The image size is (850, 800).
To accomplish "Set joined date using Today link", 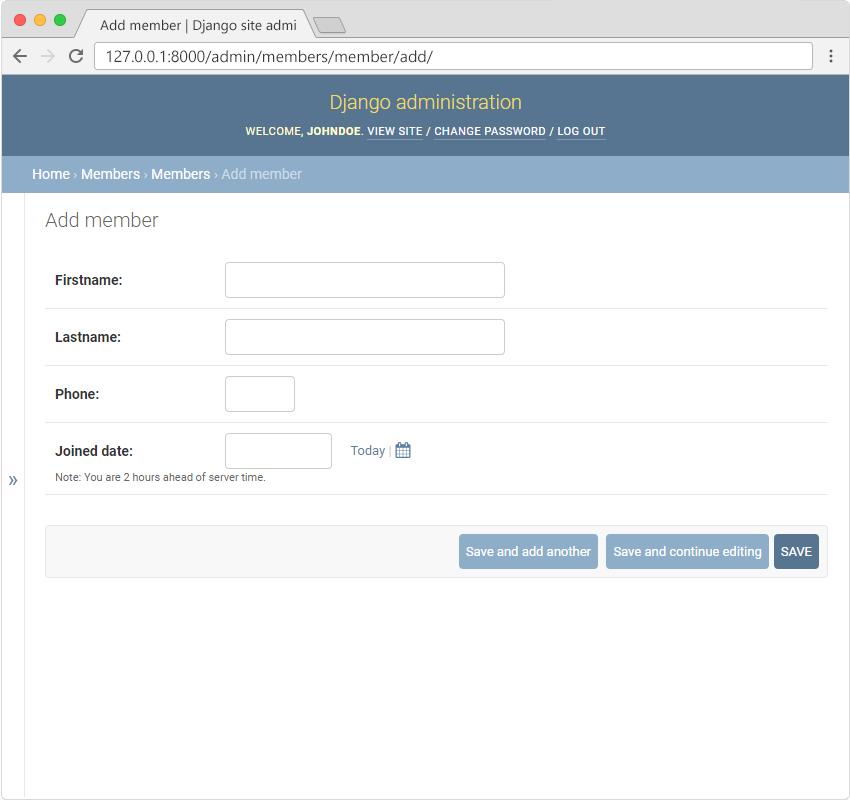I will point(367,451).
